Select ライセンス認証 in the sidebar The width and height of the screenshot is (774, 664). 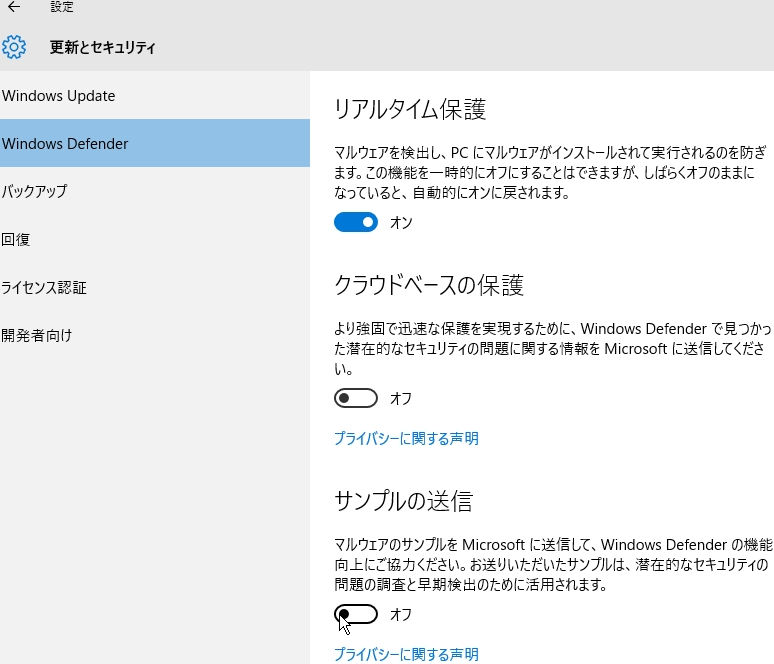point(155,287)
